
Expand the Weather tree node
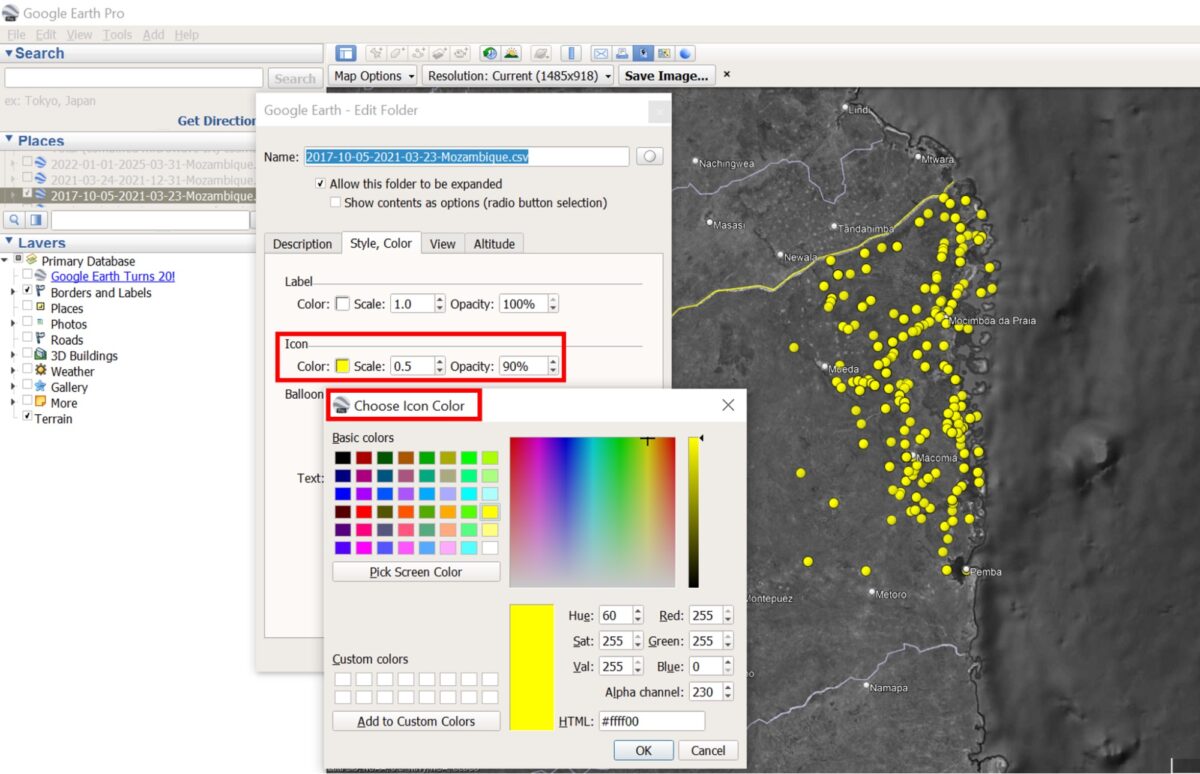click(x=13, y=371)
